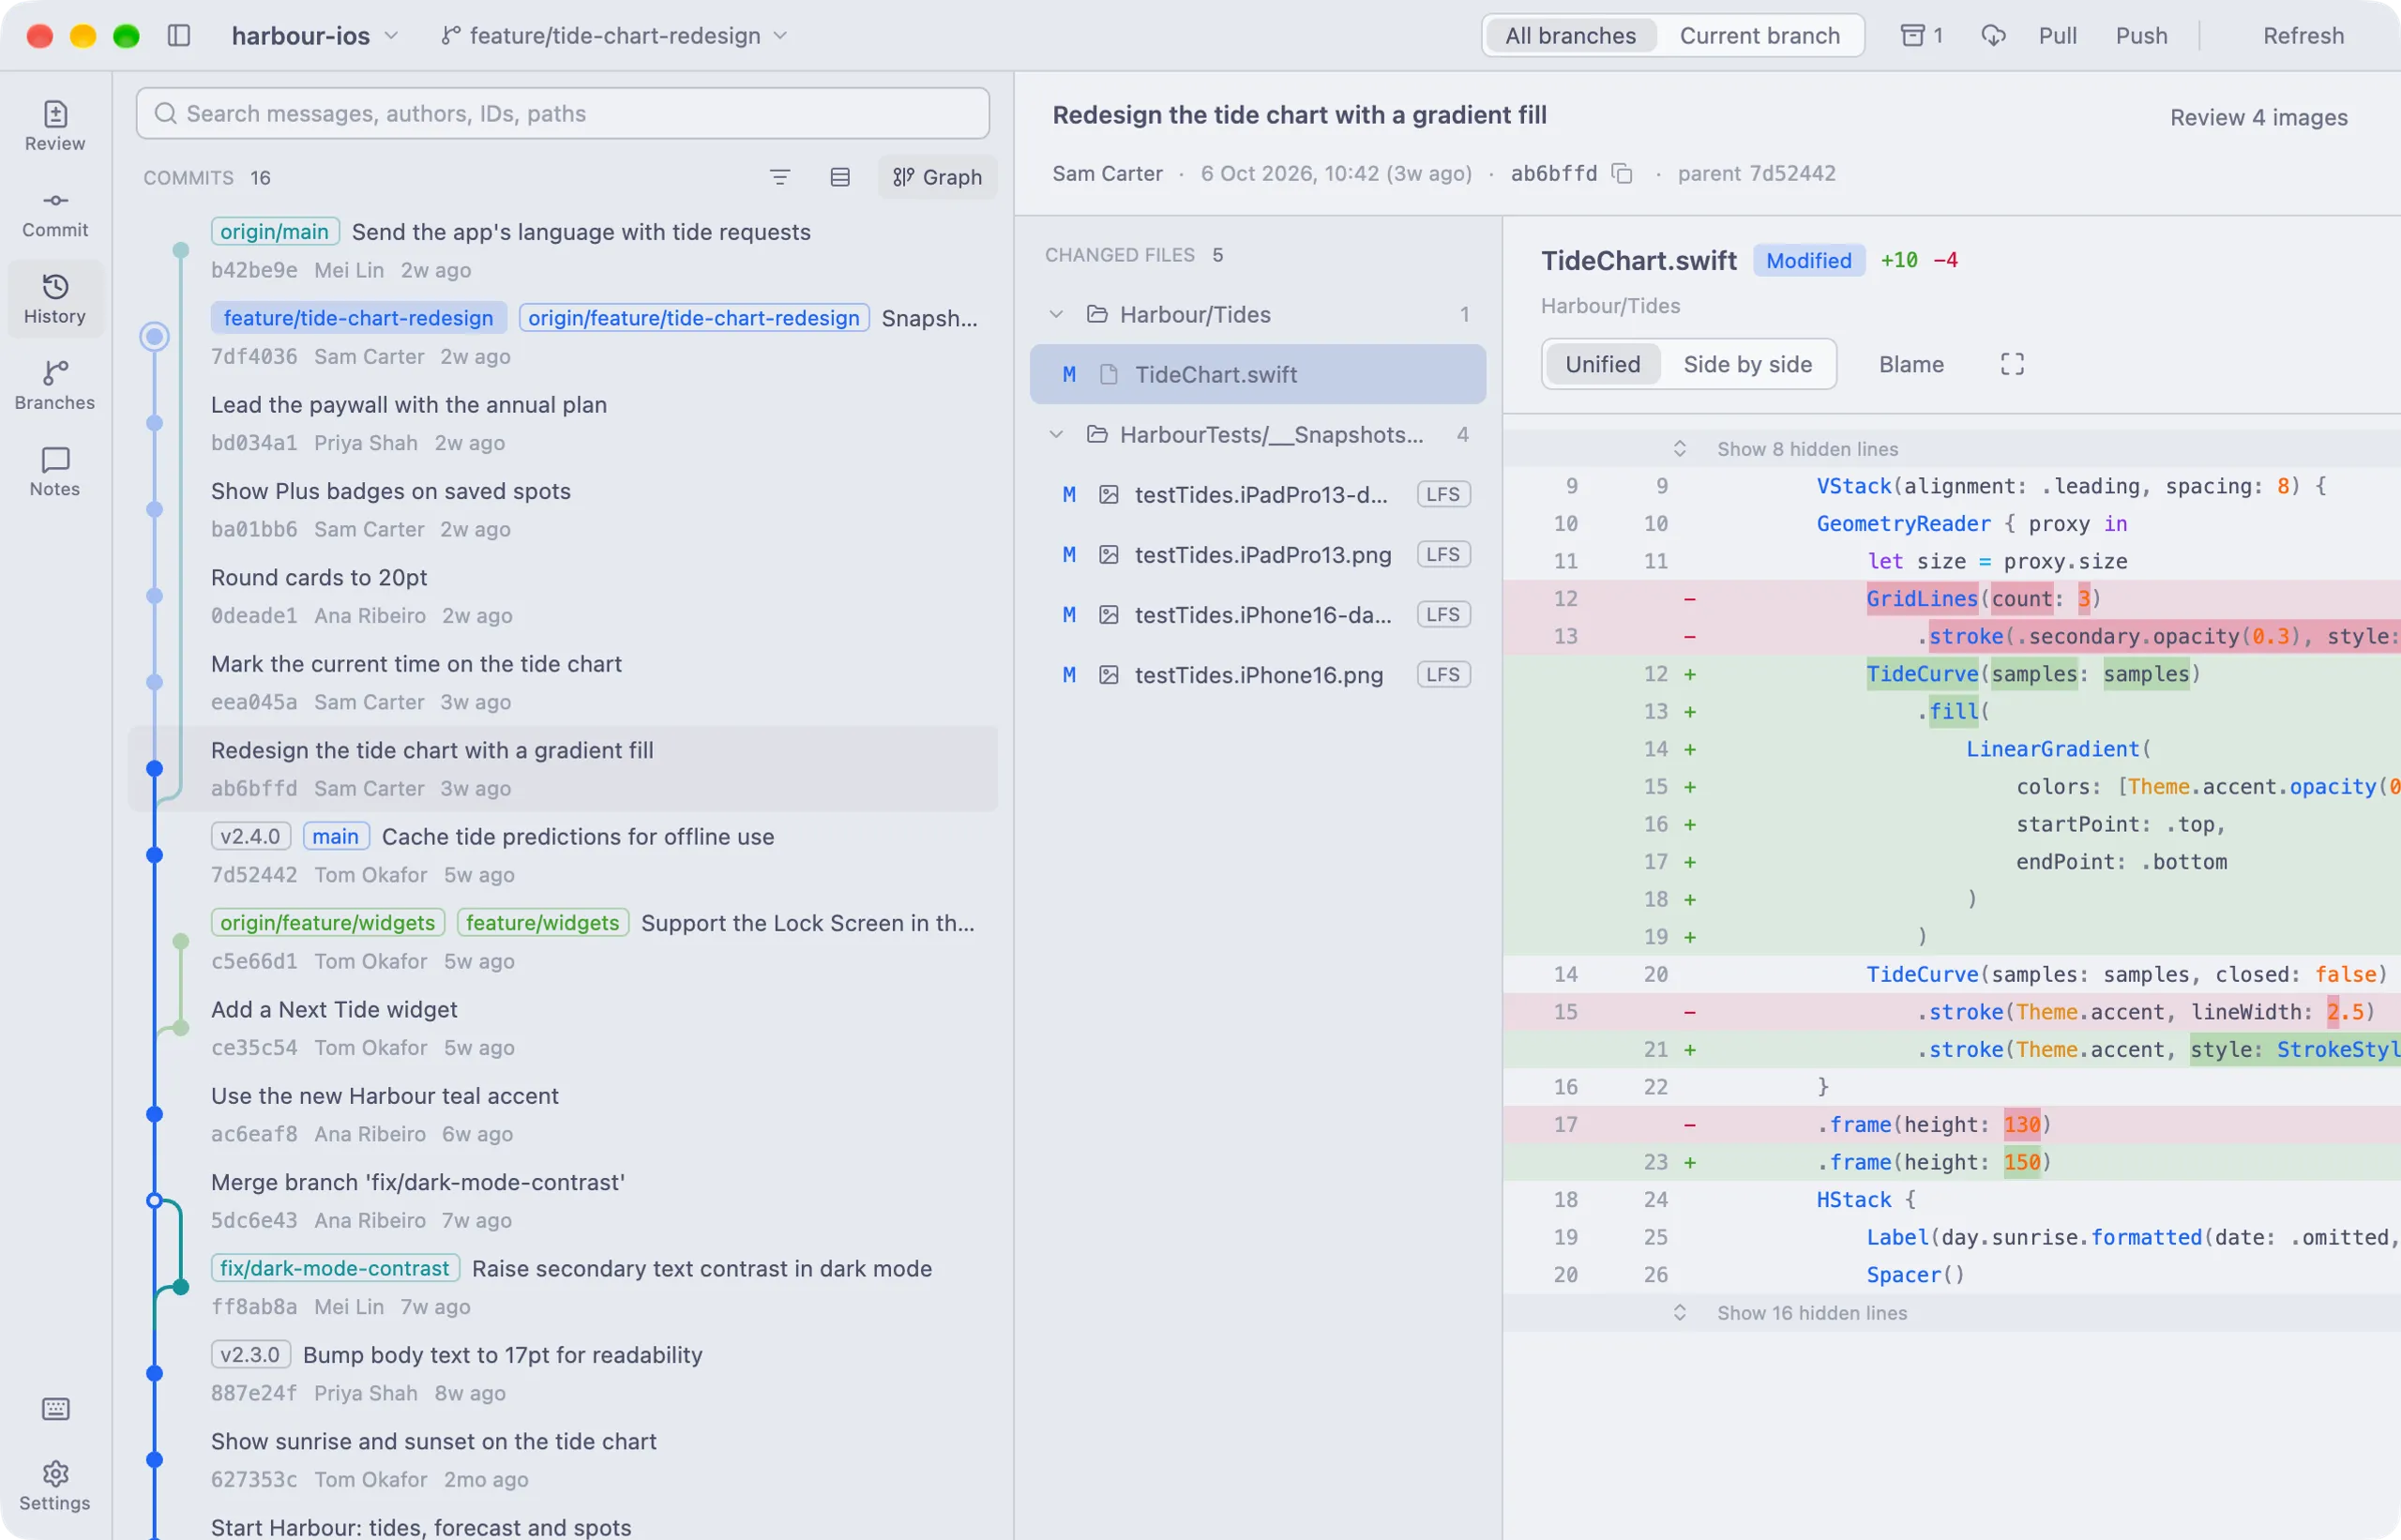Open the History tab in sidebar
The image size is (2401, 1540).
55,300
